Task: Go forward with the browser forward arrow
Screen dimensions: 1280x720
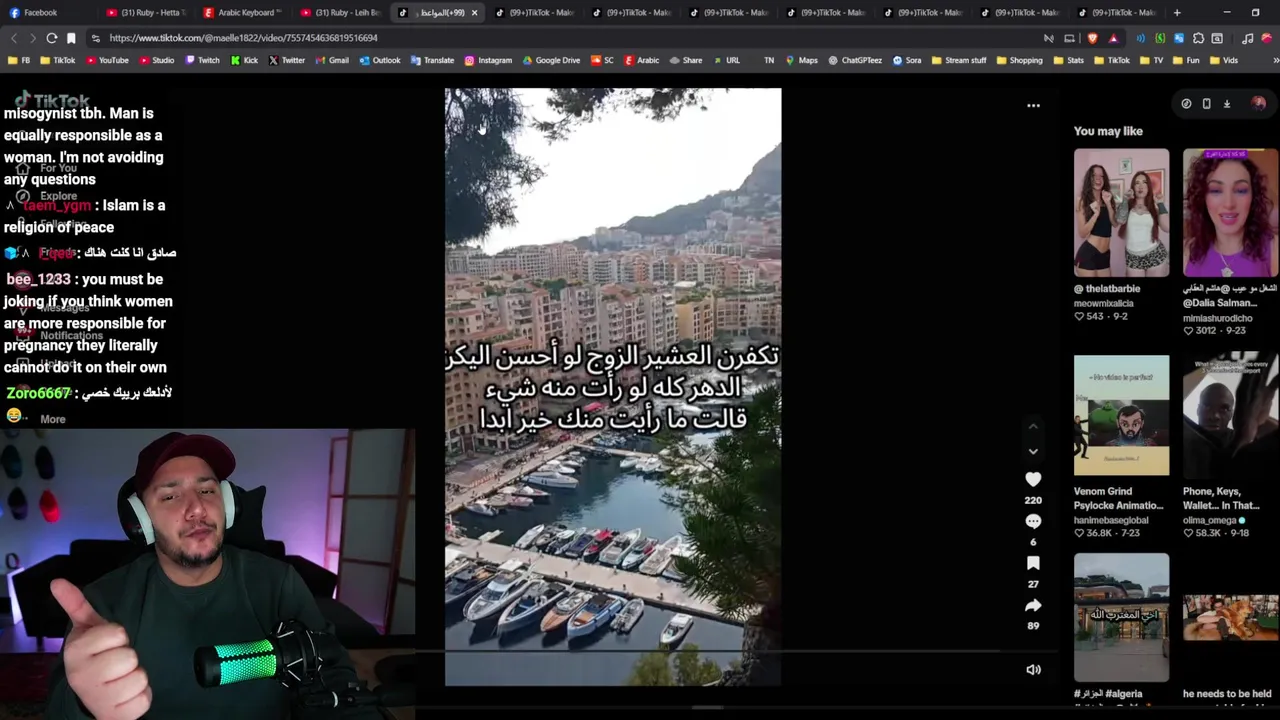Action: (x=32, y=38)
